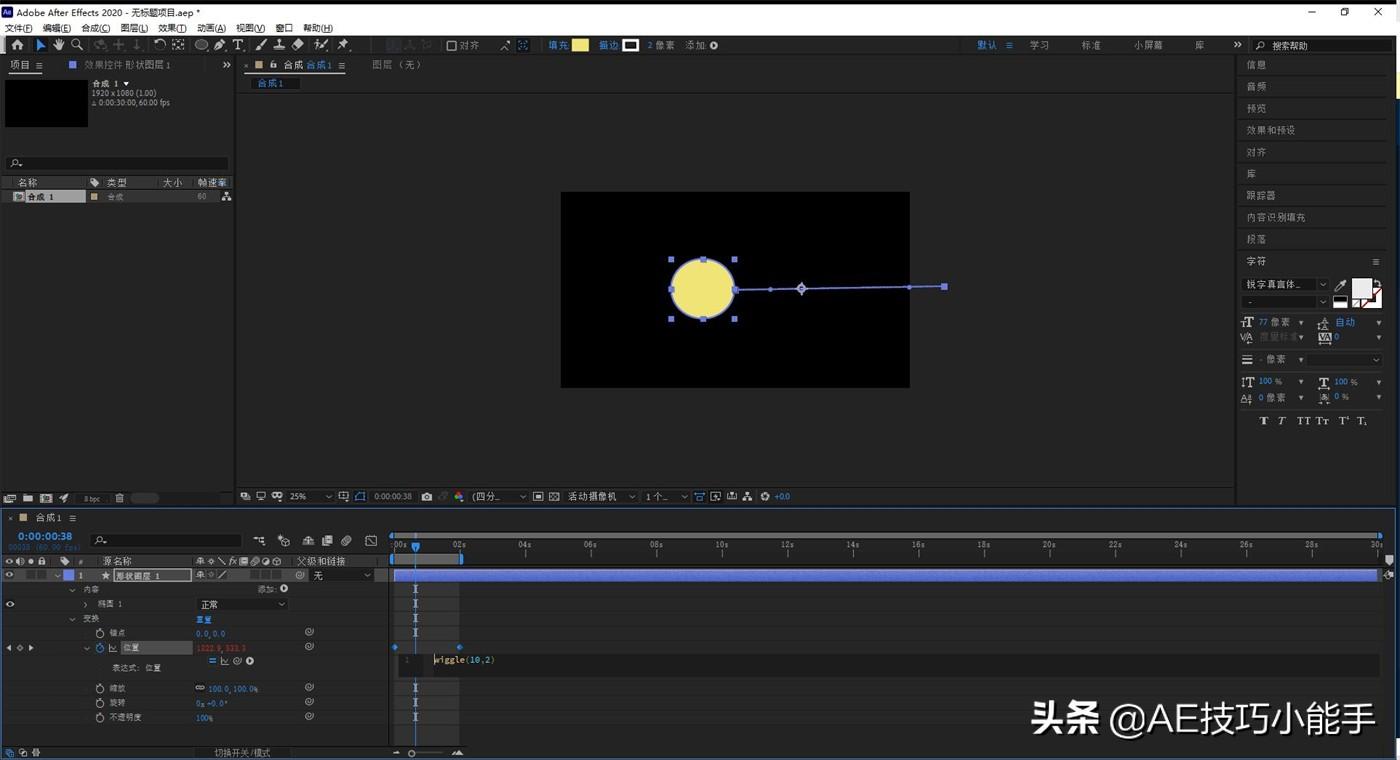Viewport: 1400px width, 760px height.
Task: Toggle the 不透明度 stopwatch
Action: click(100, 718)
